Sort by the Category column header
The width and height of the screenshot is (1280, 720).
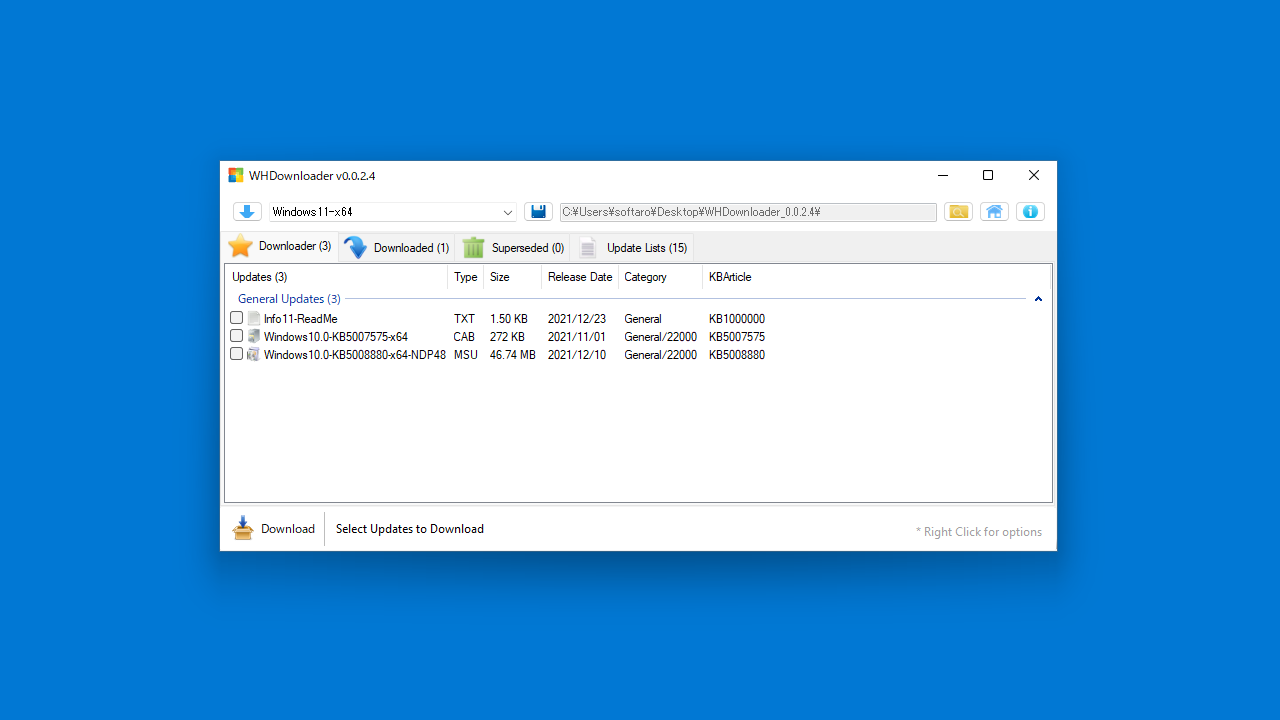click(x=661, y=277)
